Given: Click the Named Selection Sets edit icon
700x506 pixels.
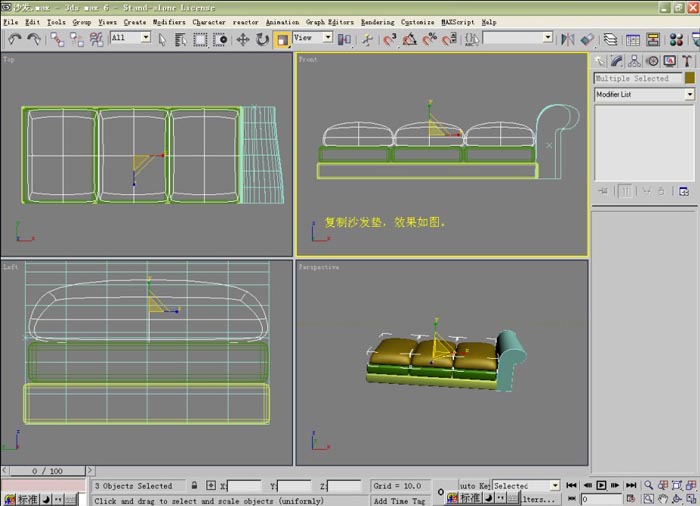Looking at the screenshot, I should (471, 40).
